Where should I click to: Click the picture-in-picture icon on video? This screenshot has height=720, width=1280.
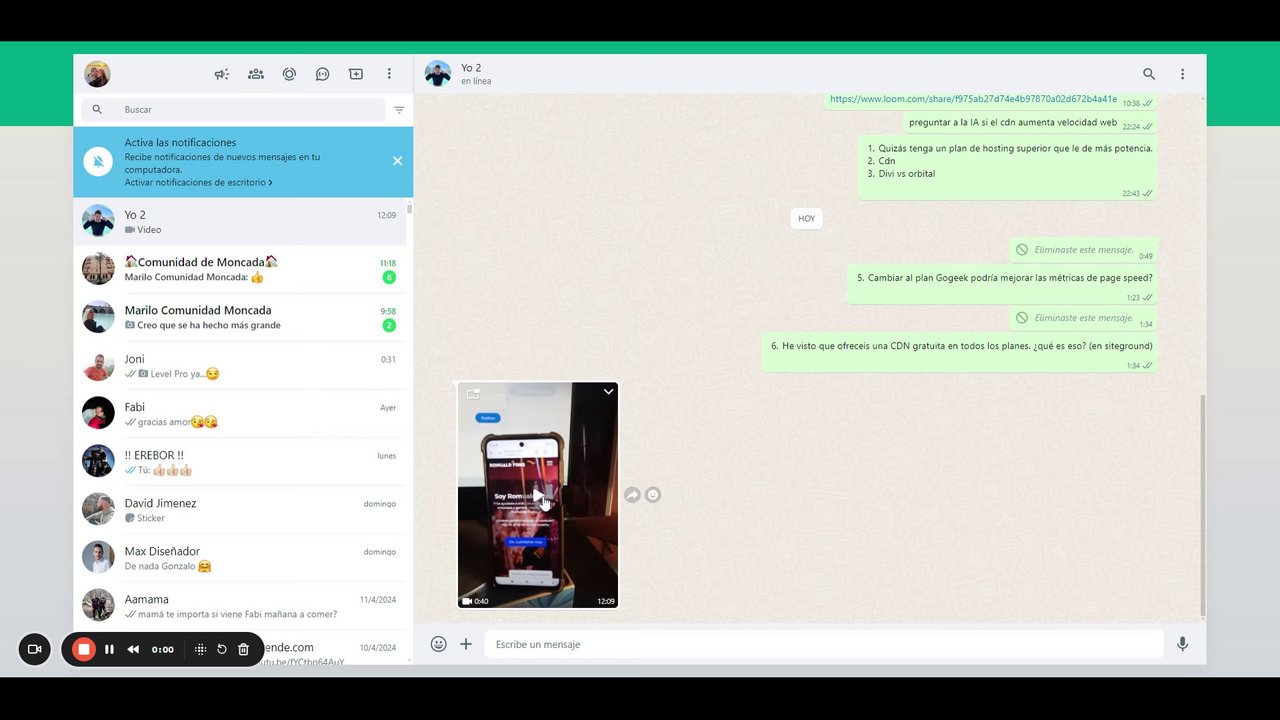[x=473, y=394]
